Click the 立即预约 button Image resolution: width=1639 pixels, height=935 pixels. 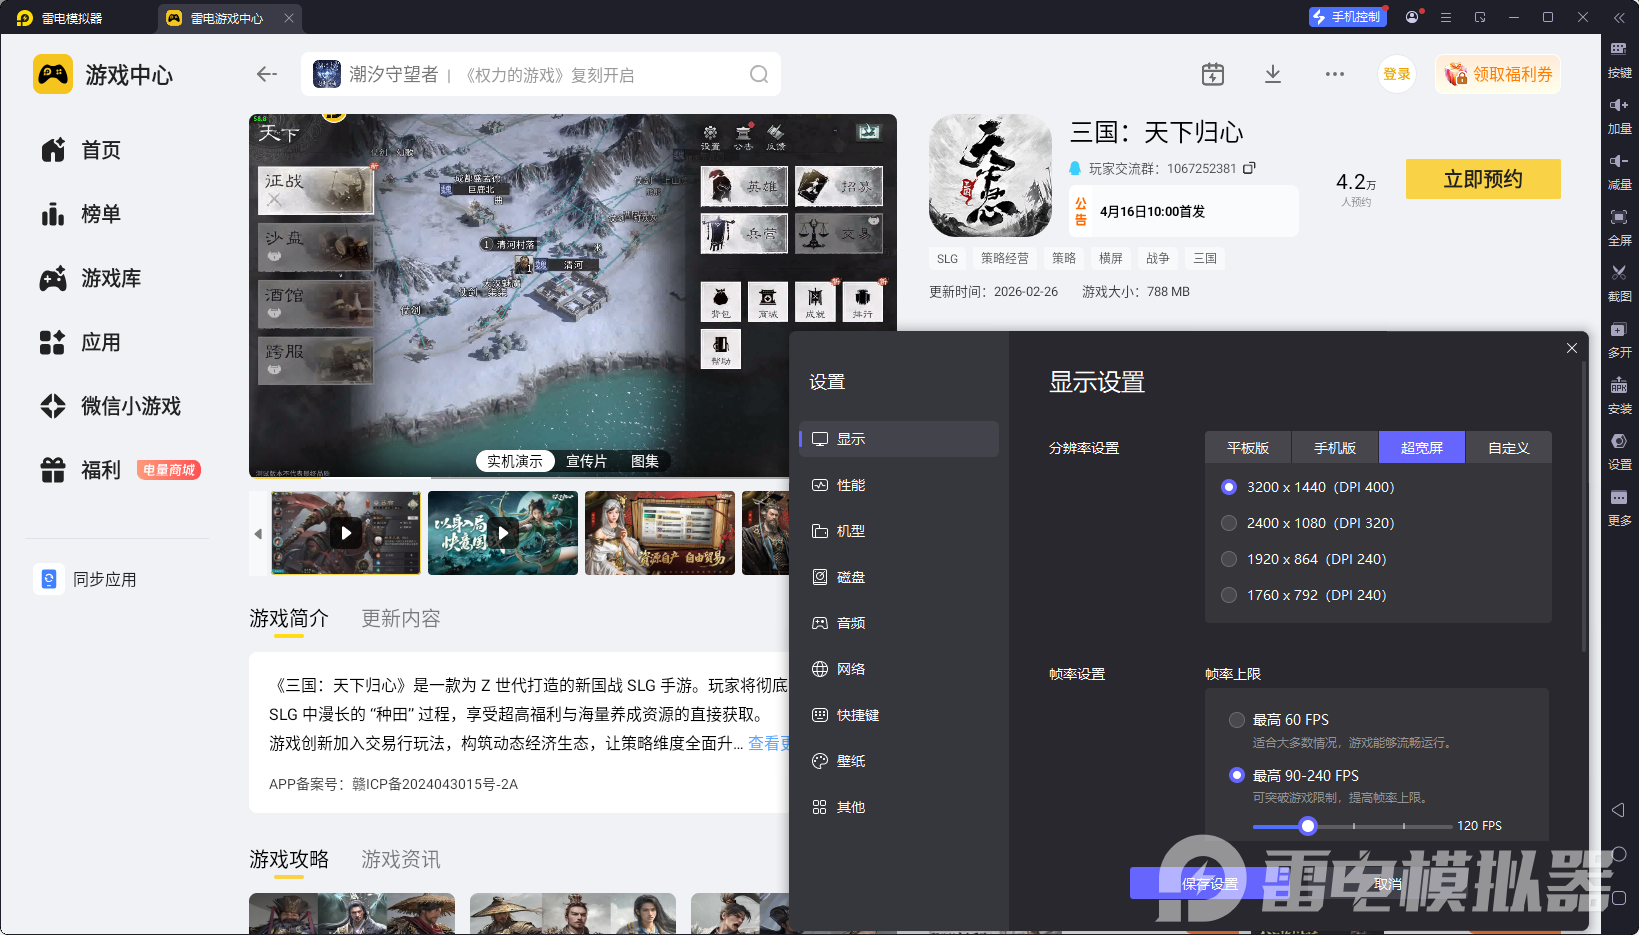(1483, 179)
